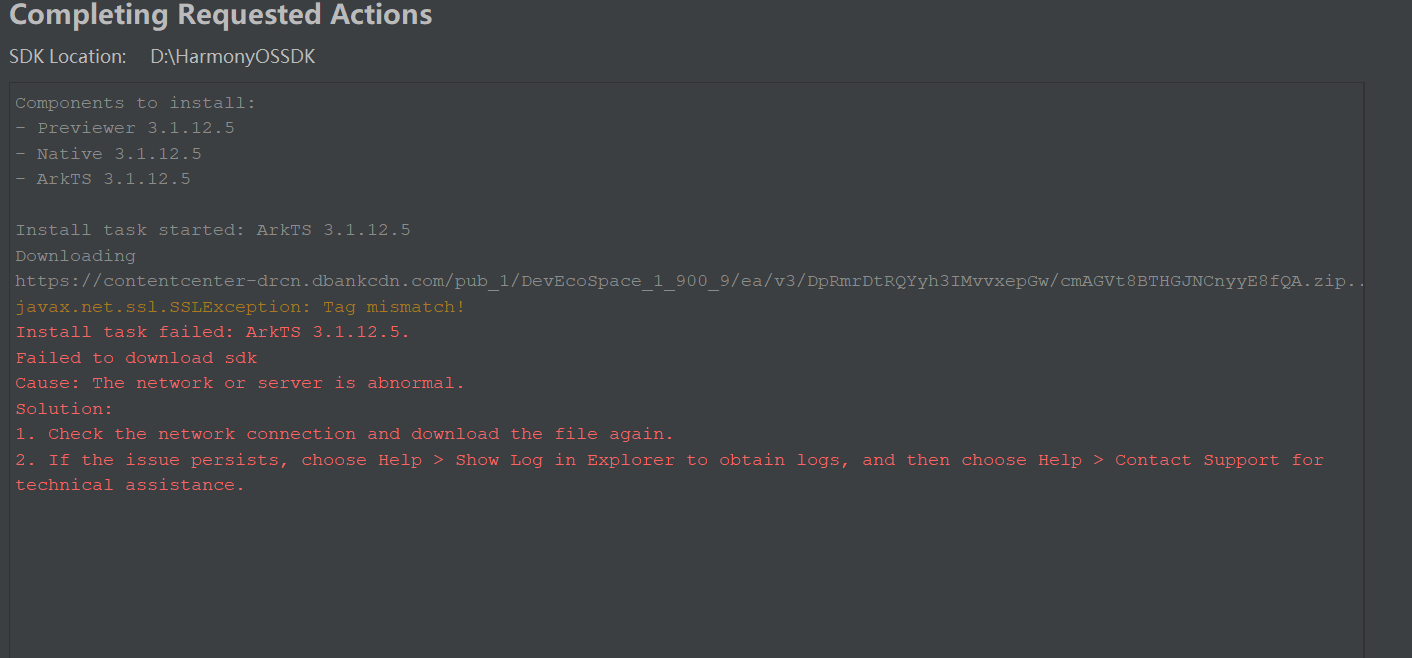Click the Cause network abnormal line
1412x658 pixels.
tap(240, 383)
